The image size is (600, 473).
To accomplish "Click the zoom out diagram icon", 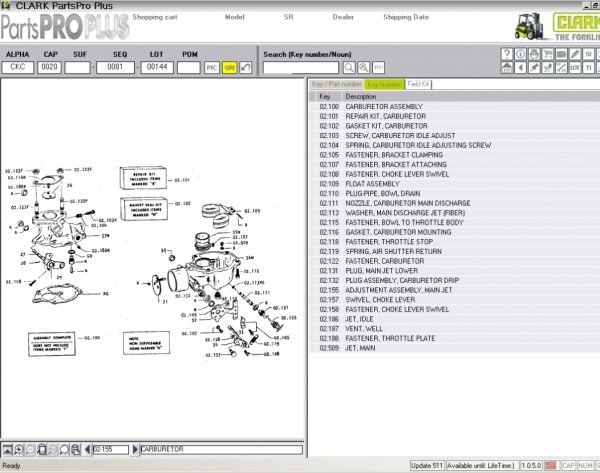I will point(30,449).
